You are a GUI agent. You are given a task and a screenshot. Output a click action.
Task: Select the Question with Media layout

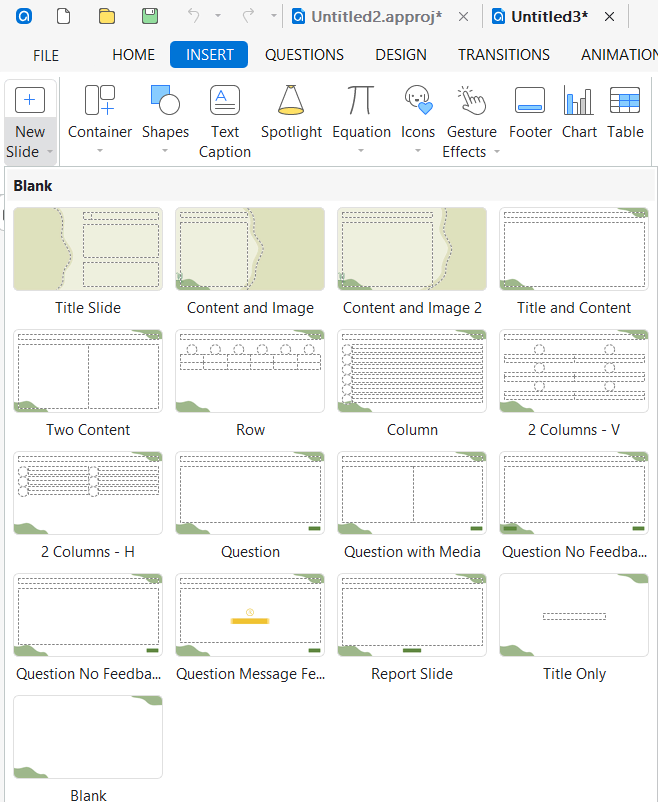[412, 494]
